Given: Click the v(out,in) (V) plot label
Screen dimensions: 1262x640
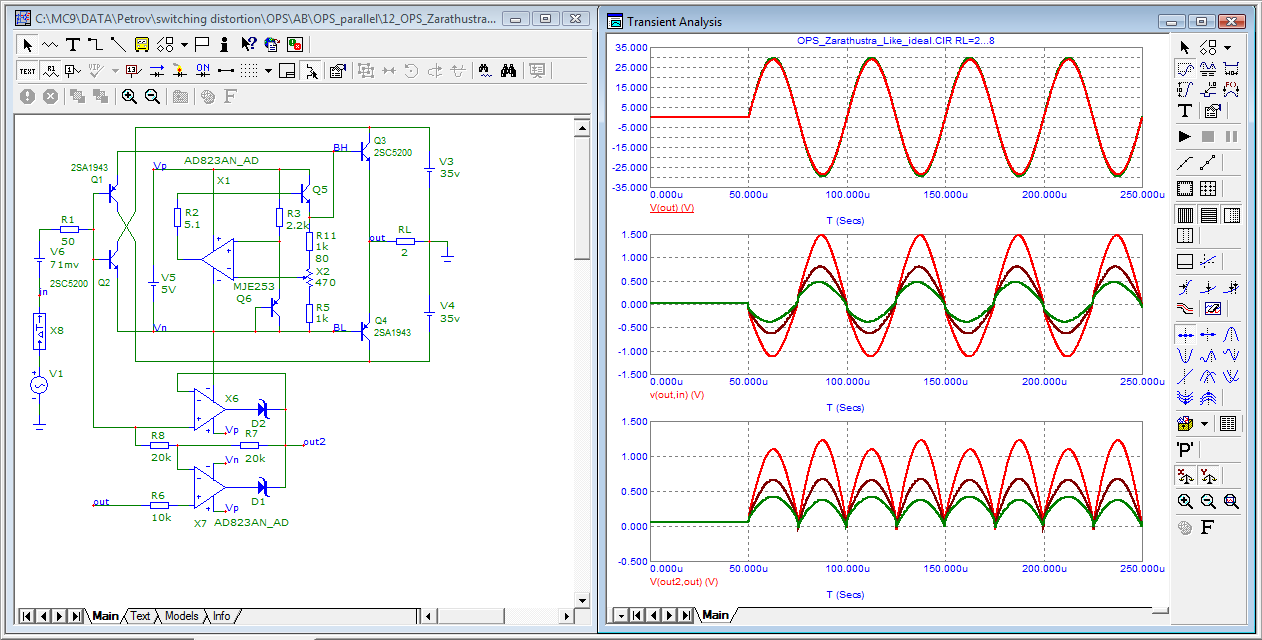Looking at the screenshot, I should (677, 395).
